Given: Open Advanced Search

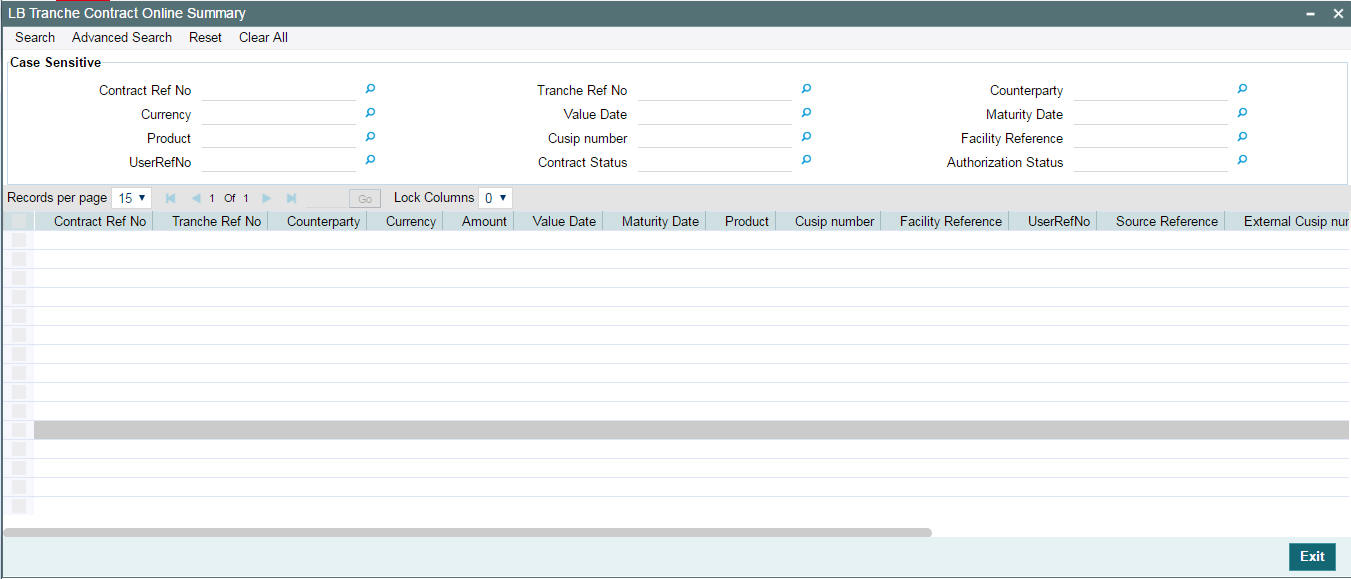Looking at the screenshot, I should (122, 37).
